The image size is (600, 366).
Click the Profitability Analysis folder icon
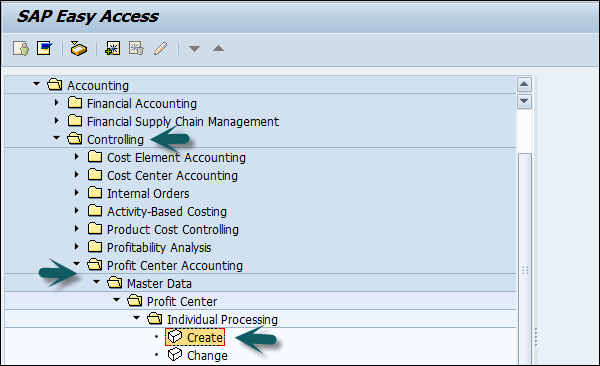[x=95, y=247]
